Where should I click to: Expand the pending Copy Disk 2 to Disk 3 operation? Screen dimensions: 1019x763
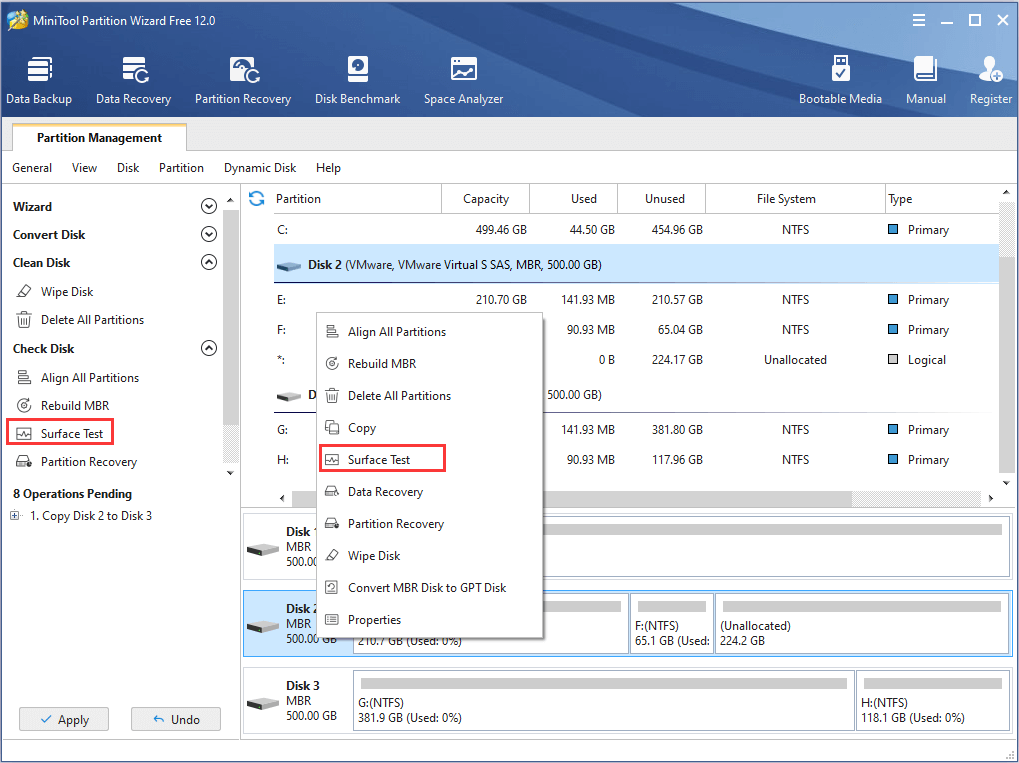(14, 515)
